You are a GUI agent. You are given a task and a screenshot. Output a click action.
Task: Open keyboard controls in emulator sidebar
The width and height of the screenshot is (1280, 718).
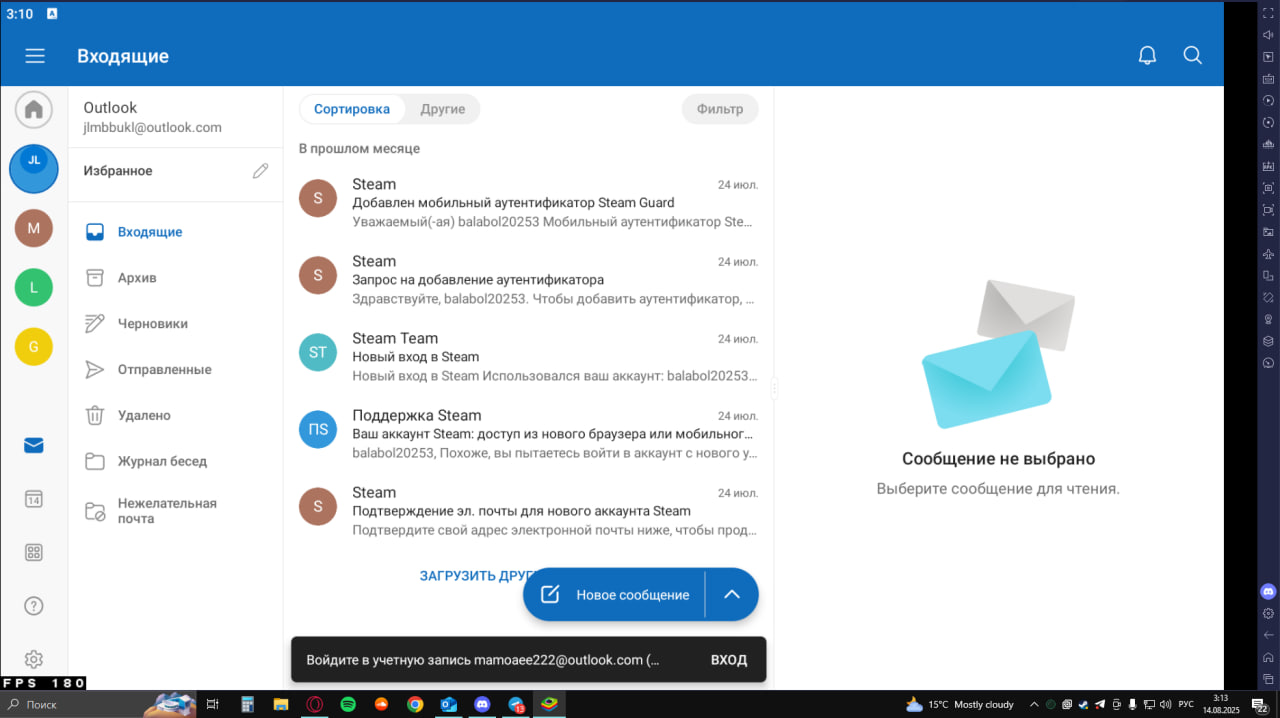pyautogui.click(x=1268, y=78)
